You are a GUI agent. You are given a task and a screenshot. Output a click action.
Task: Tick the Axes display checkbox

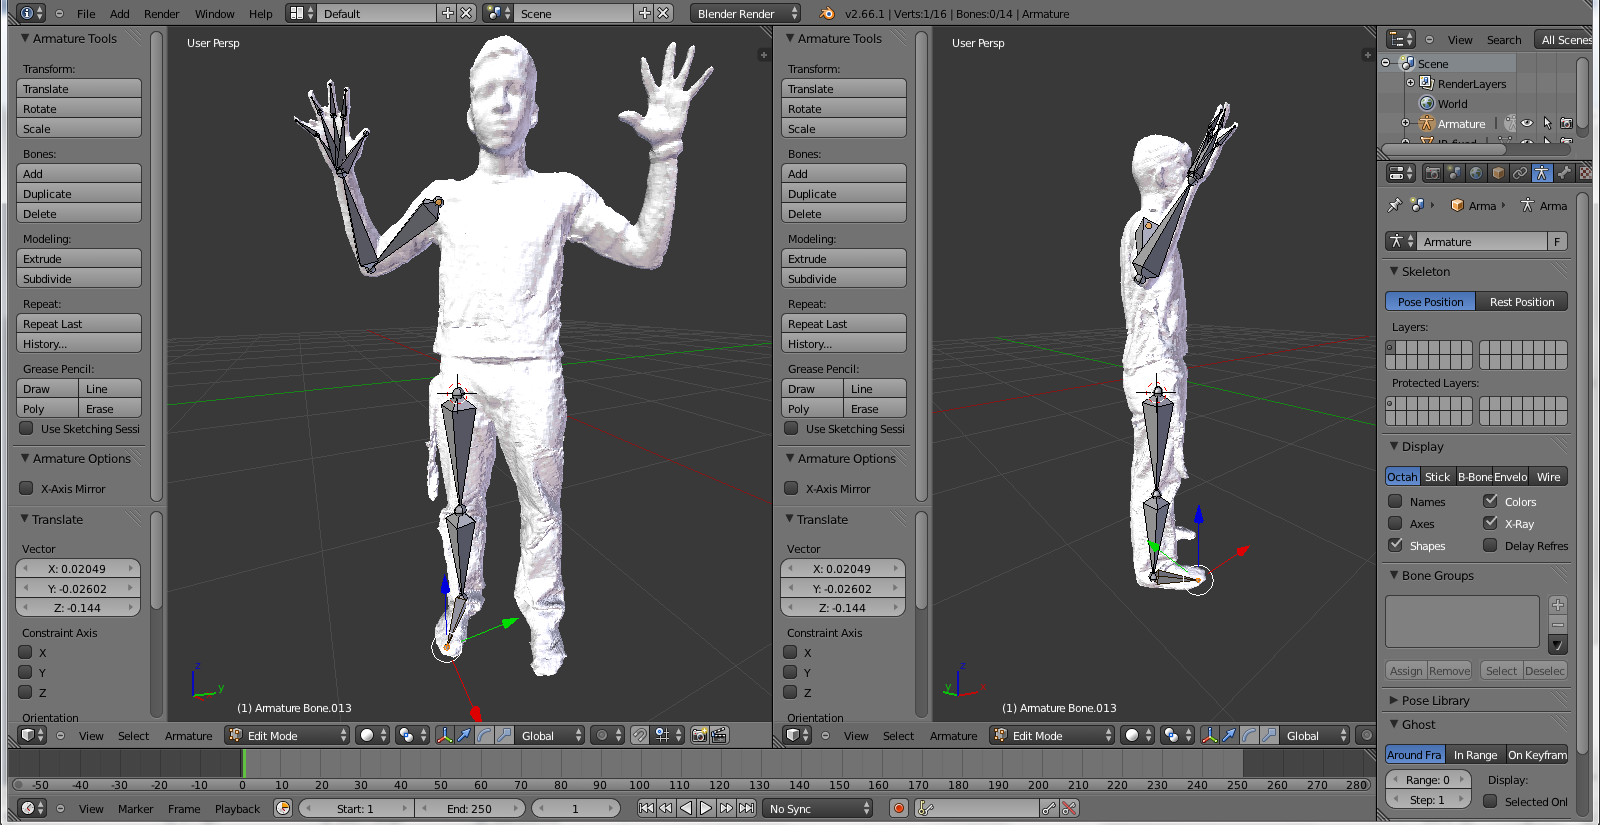1395,523
